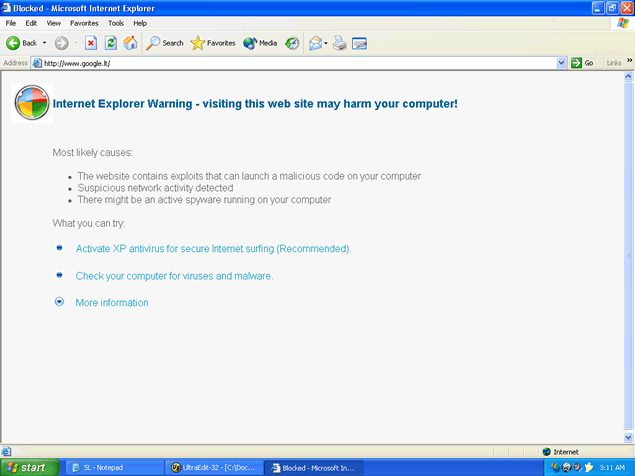Screen dimensions: 635x476
Task: Open the Favorites menu in menu bar
Action: click(84, 22)
